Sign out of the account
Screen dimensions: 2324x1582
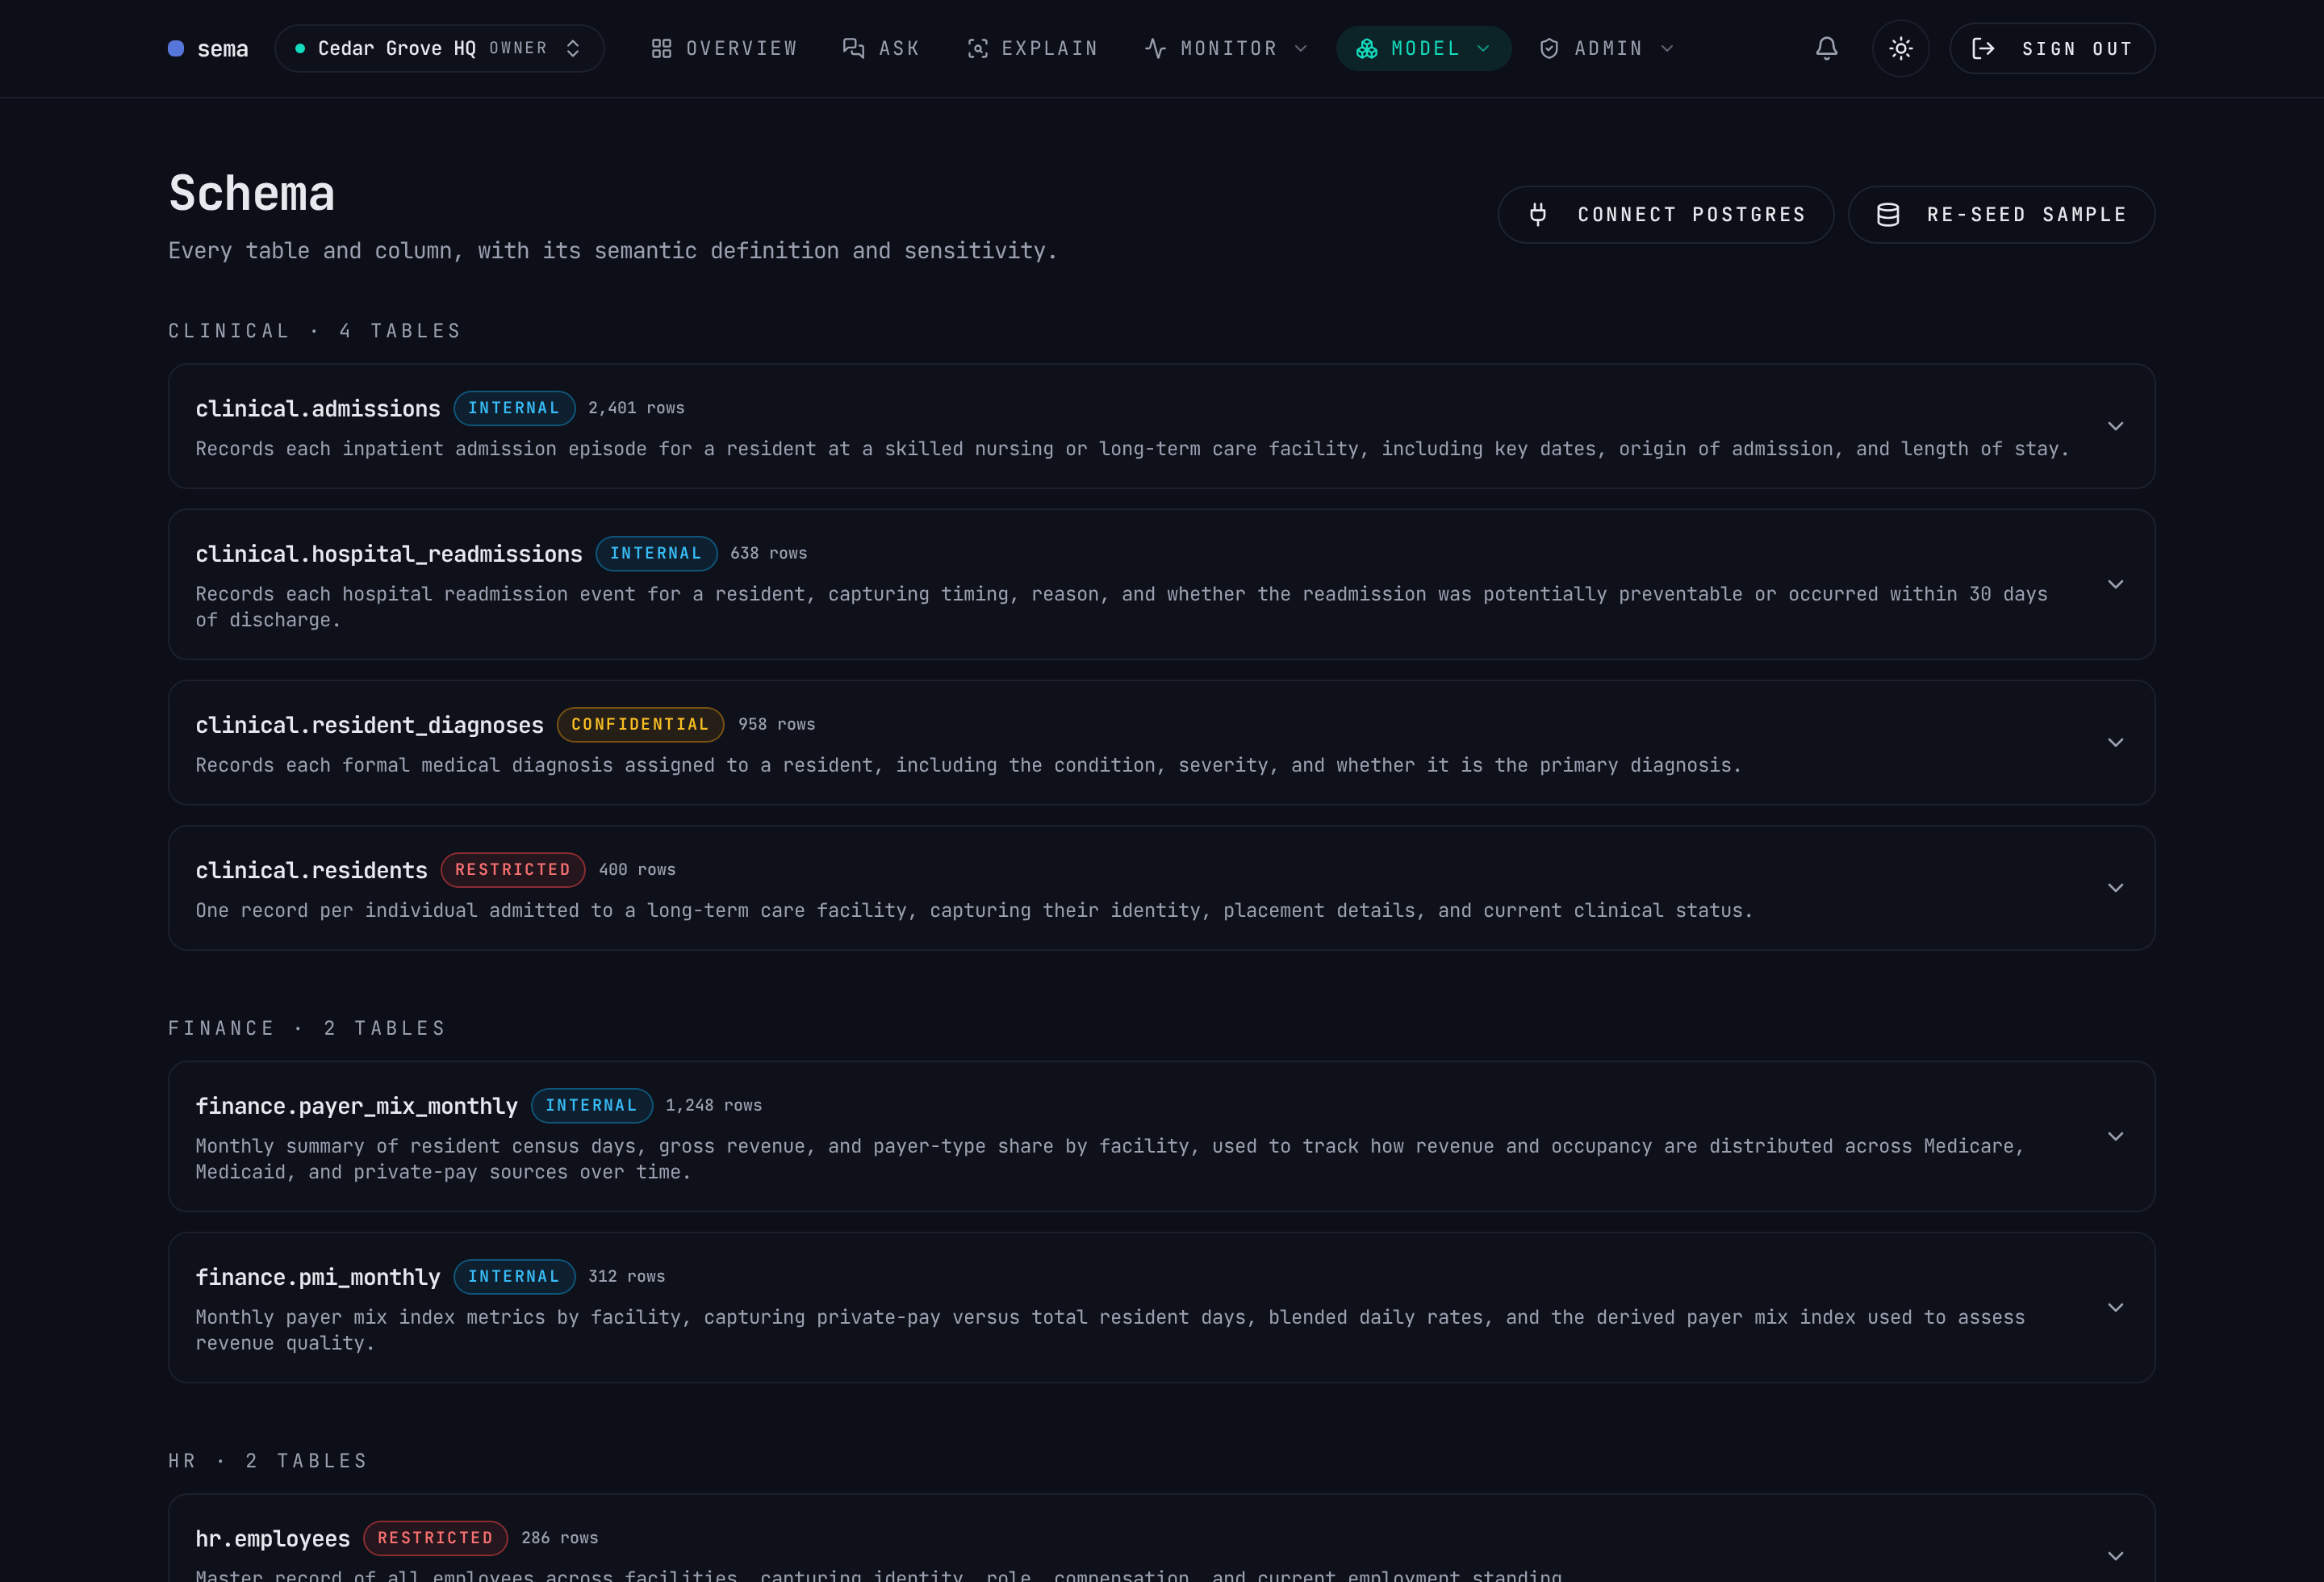2052,48
